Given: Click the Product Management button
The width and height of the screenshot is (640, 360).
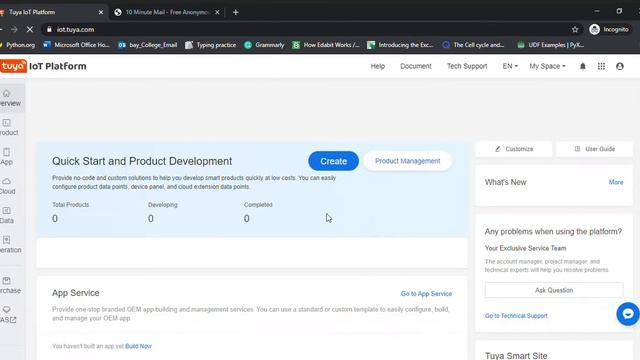Looking at the screenshot, I should click(407, 161).
